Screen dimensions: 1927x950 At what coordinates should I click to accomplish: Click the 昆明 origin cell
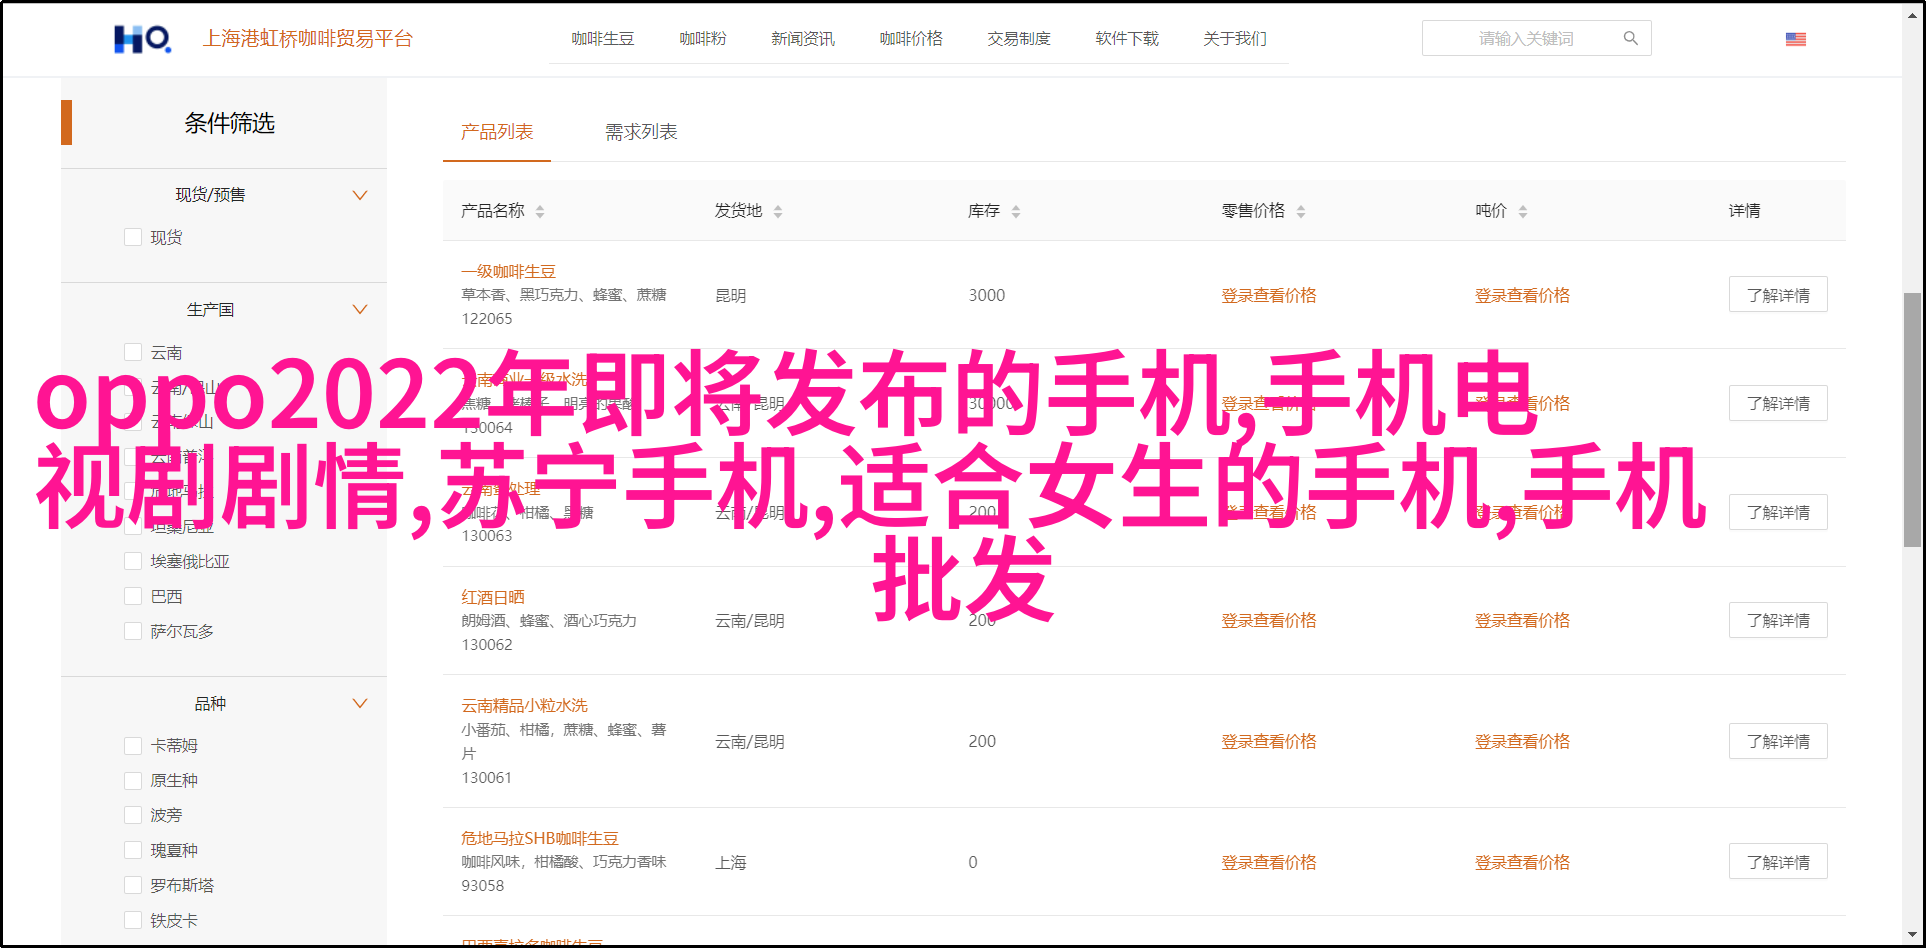click(730, 295)
